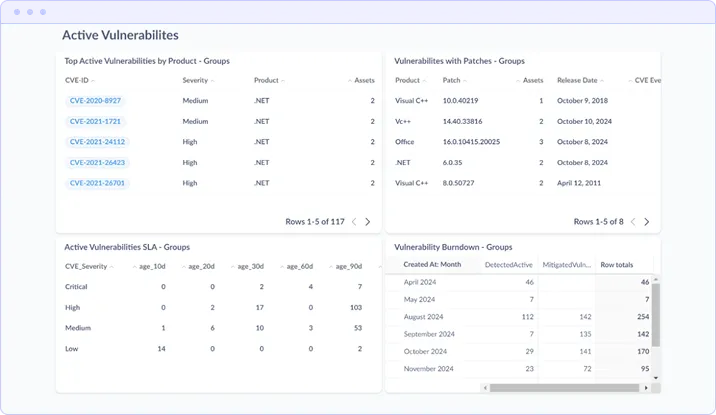716x415 pixels.
Task: Click the August 2024 row total 254
Action: [x=643, y=317]
